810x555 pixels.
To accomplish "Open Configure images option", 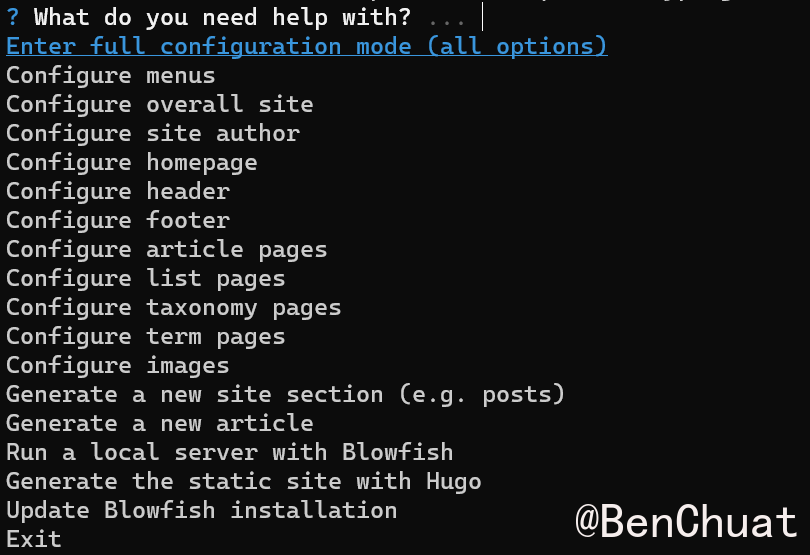I will (x=117, y=365).
